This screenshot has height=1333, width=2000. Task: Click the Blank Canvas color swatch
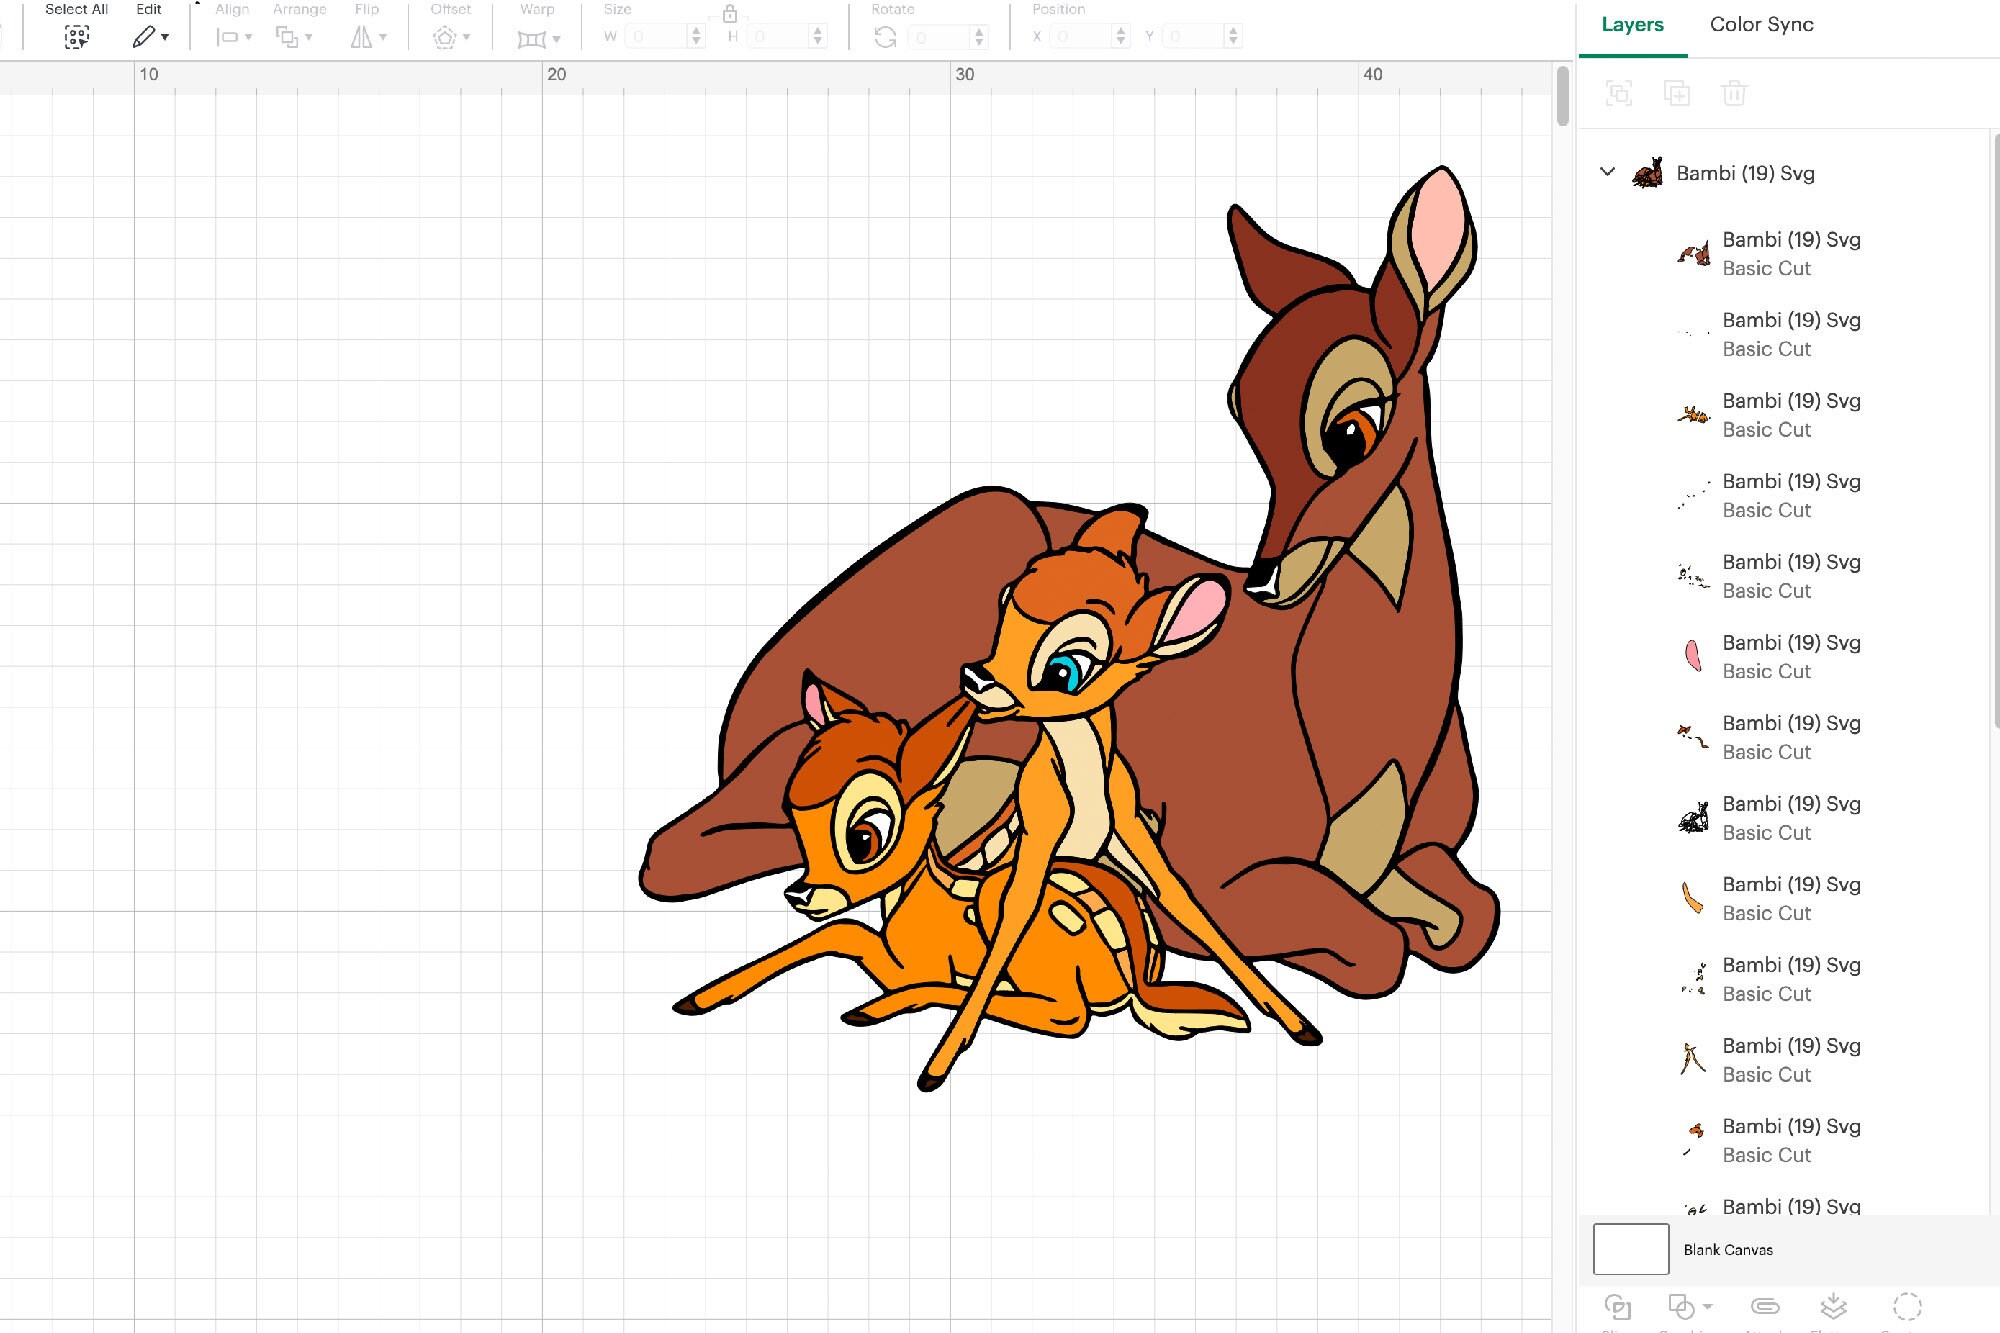pyautogui.click(x=1630, y=1249)
